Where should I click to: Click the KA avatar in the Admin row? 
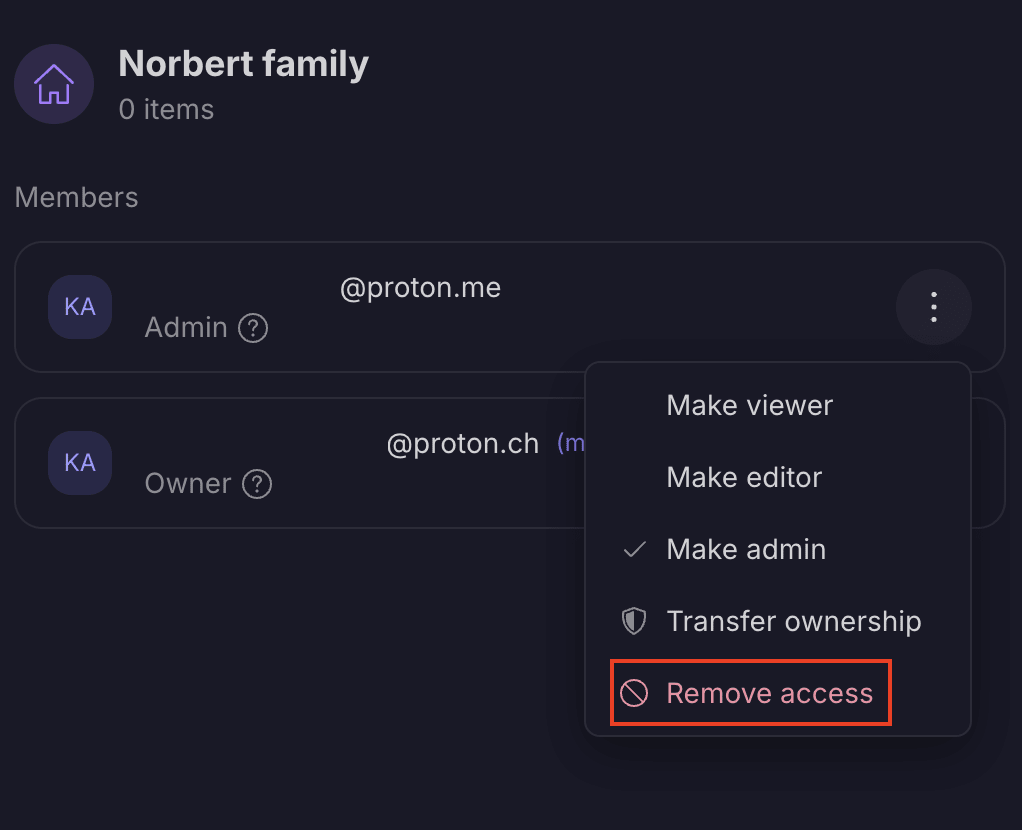tap(80, 307)
